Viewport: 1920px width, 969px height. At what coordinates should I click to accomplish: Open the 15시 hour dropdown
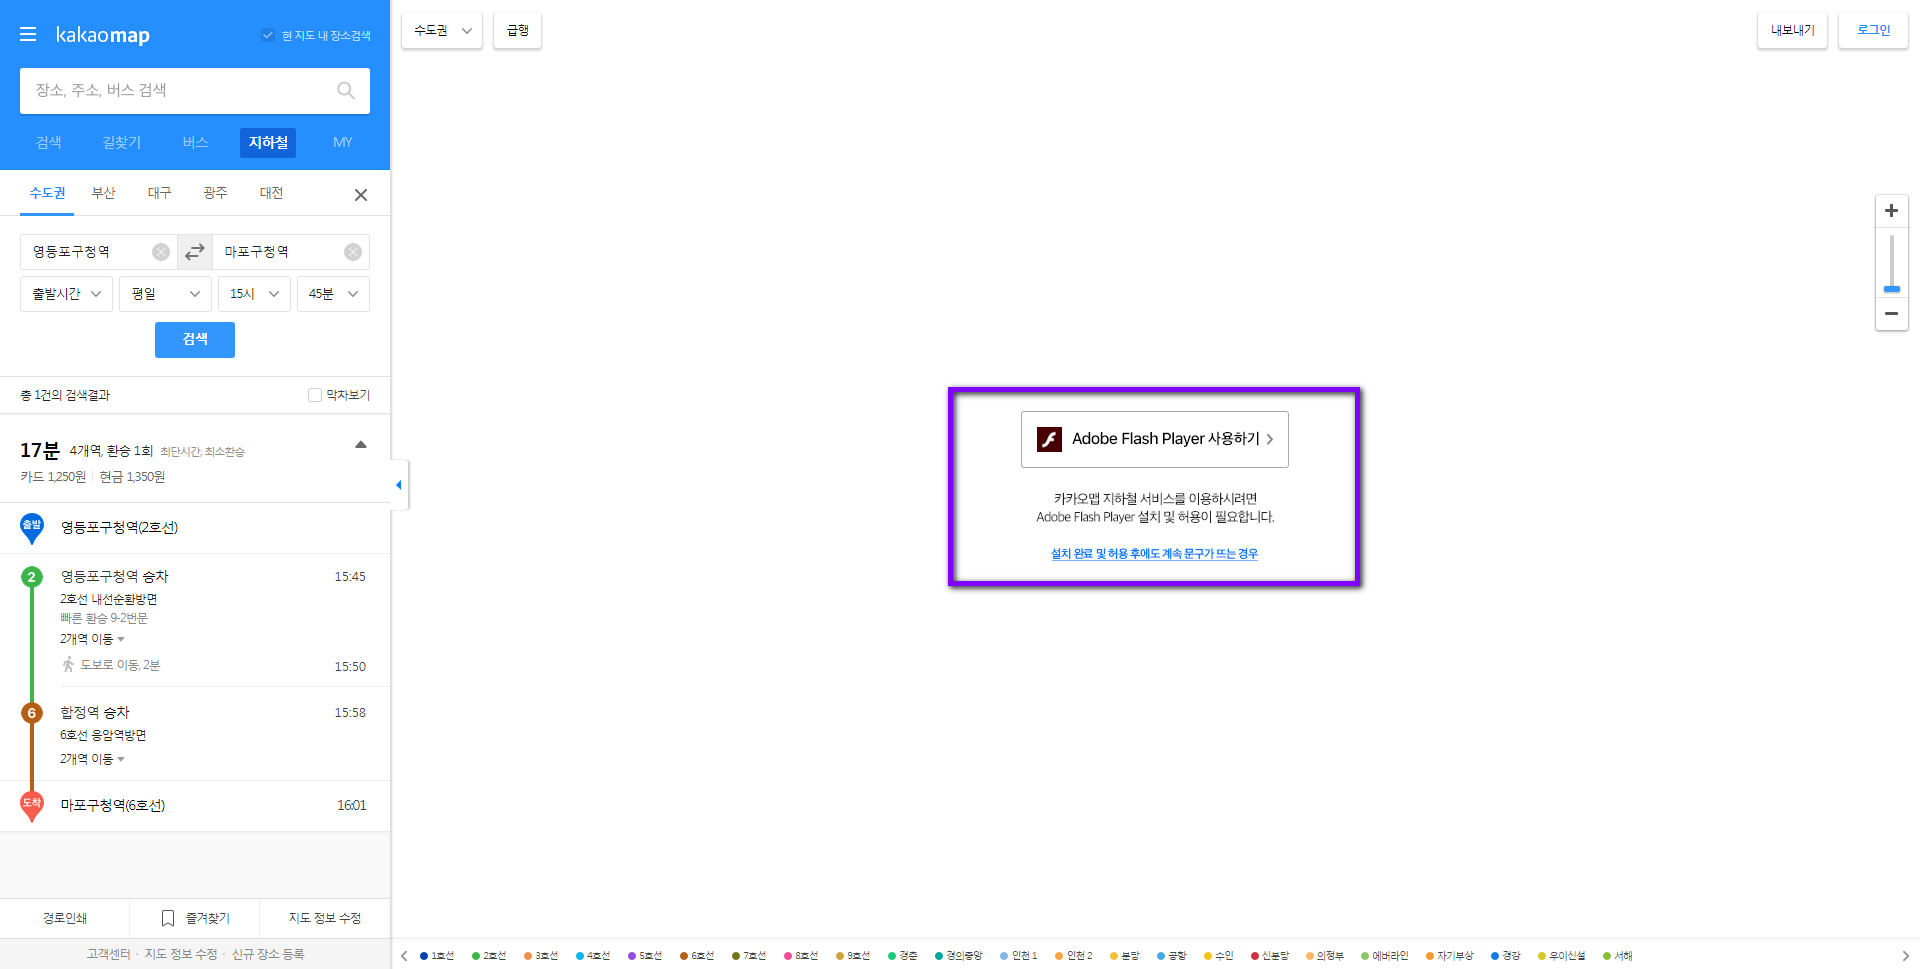pyautogui.click(x=254, y=294)
